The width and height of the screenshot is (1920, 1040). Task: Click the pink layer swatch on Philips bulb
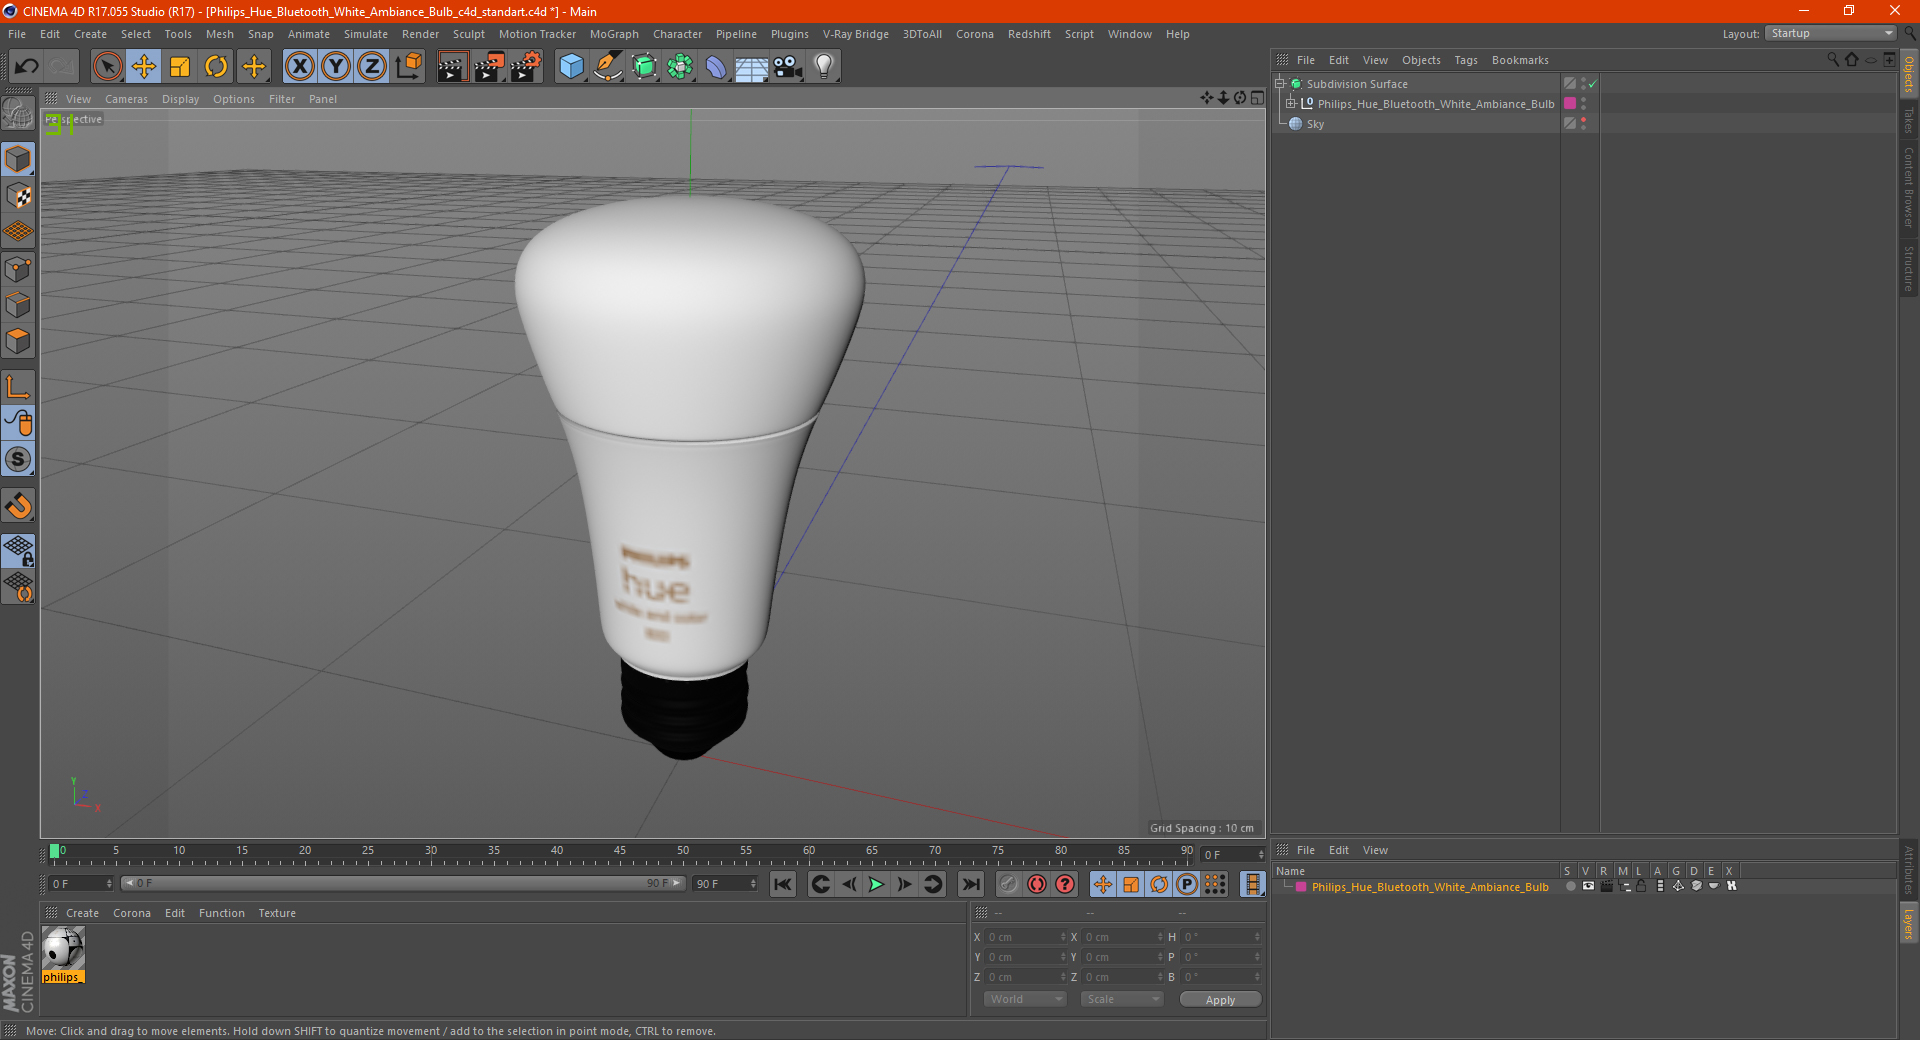tap(1570, 104)
